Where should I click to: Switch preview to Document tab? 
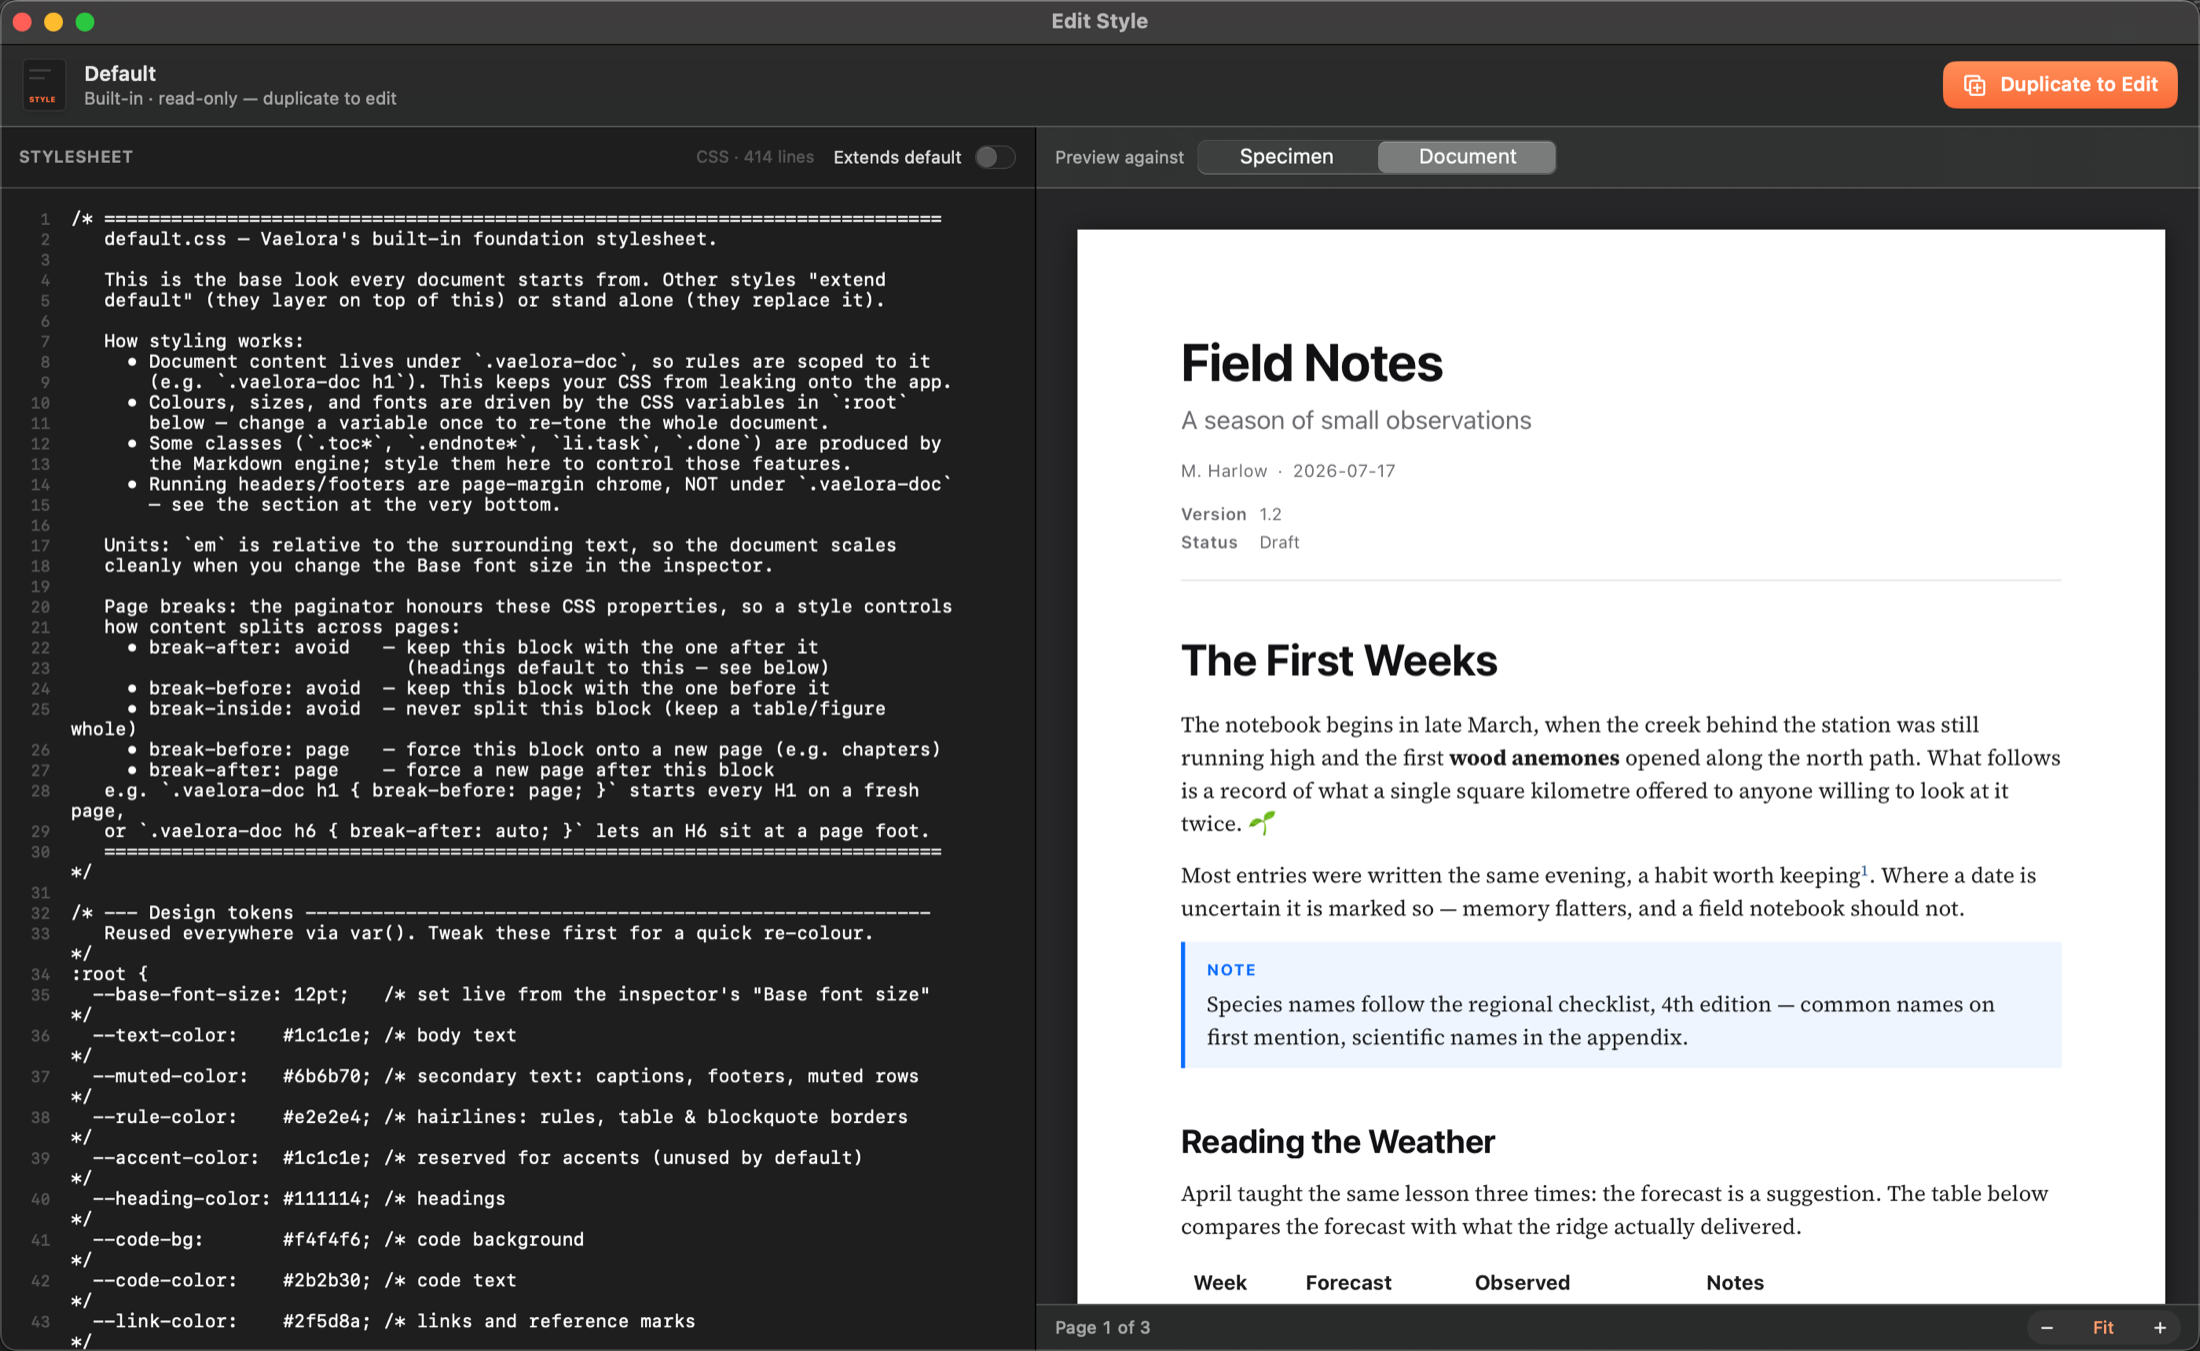pos(1467,157)
